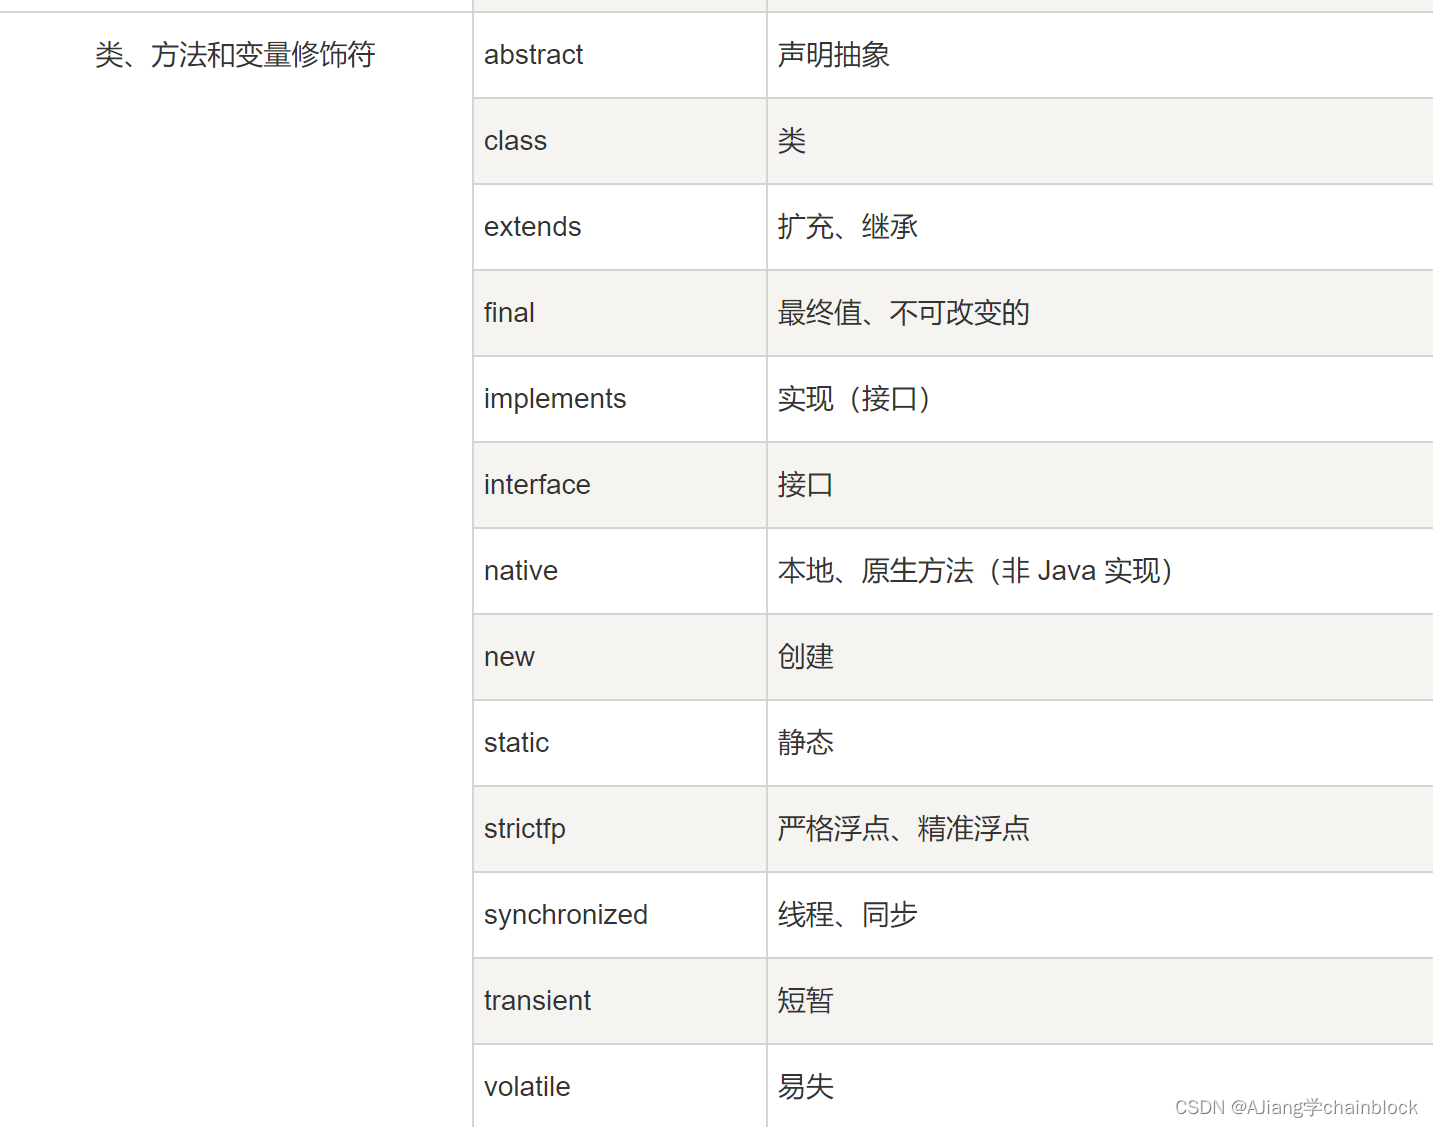Click the '扩充、继承' description cell
Viewport: 1433px width, 1127px height.
1100,227
